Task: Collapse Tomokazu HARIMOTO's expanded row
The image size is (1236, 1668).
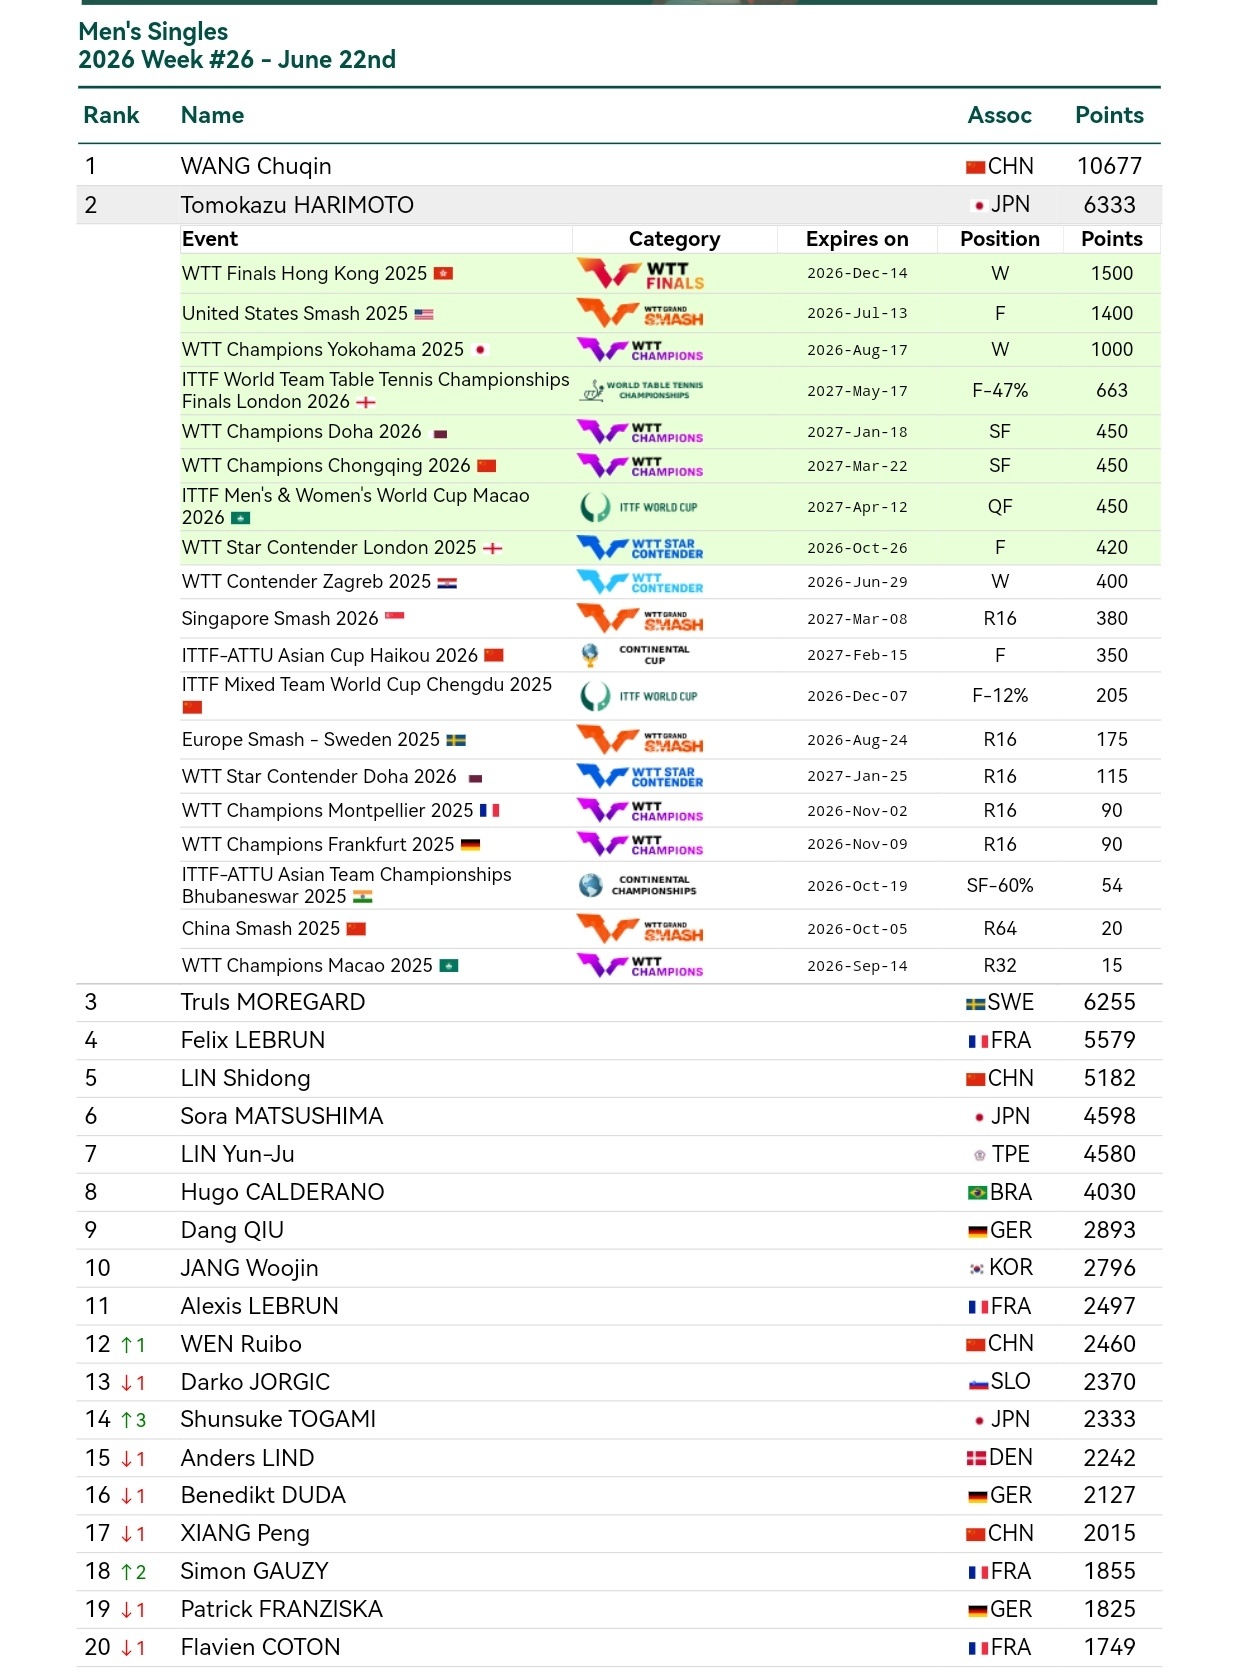Action: point(619,205)
